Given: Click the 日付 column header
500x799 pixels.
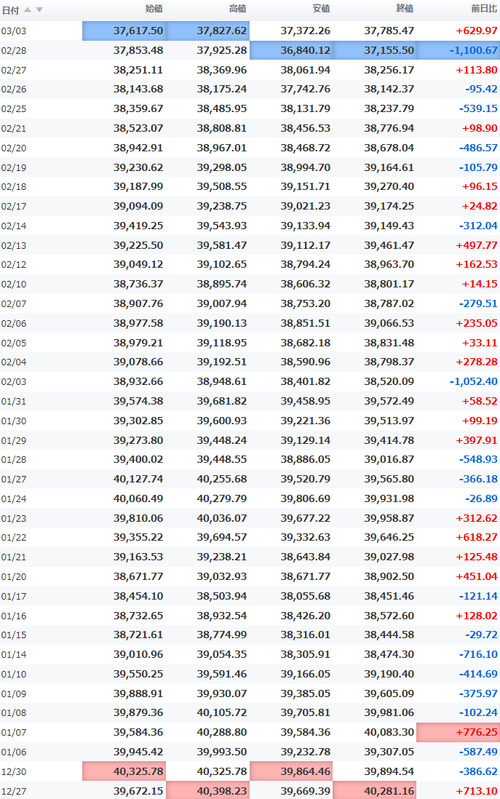Looking at the screenshot, I should pyautogui.click(x=10, y=10).
